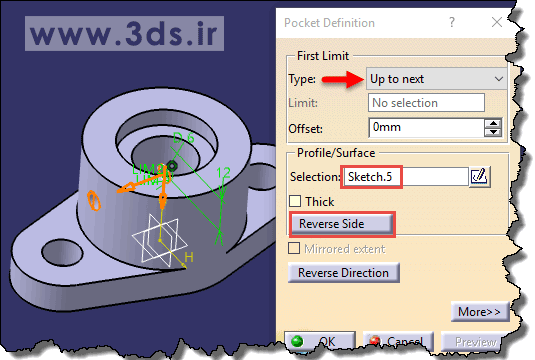Toggle the Mirrored extent checkbox

point(294,248)
